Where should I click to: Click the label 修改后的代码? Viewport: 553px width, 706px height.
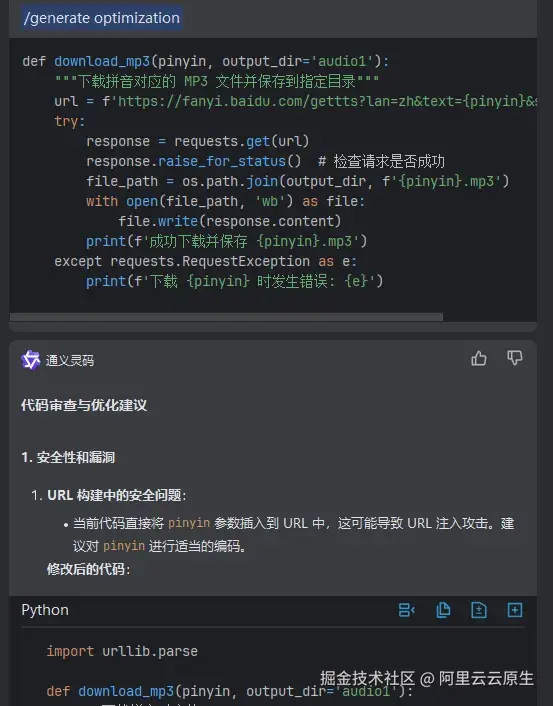(88, 569)
